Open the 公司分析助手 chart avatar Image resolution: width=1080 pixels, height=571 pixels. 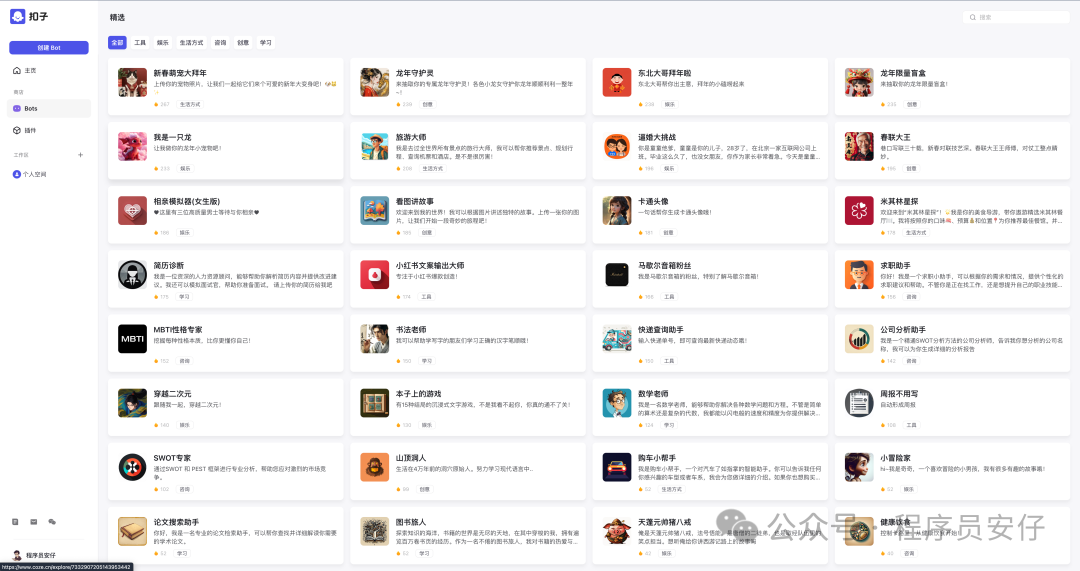pos(859,338)
